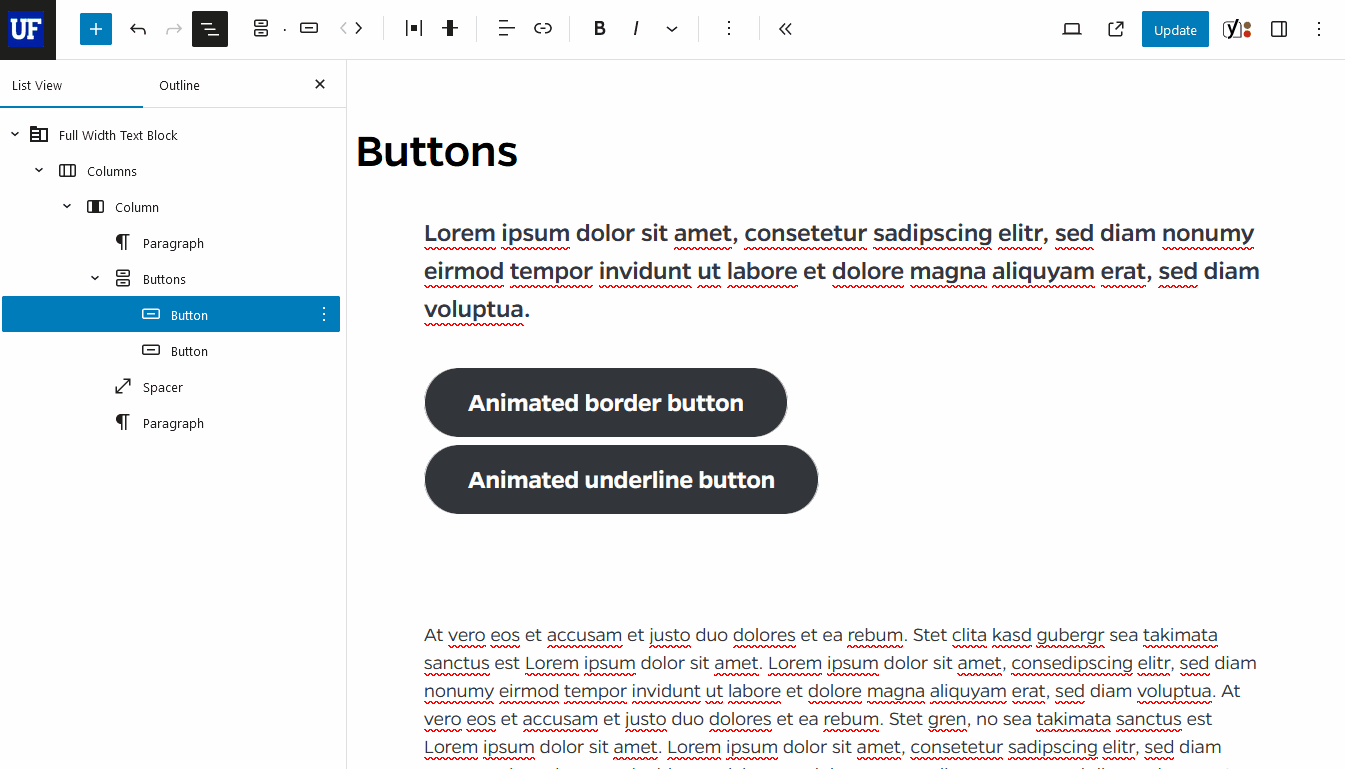Toggle the settings sidebar panel

click(1279, 29)
